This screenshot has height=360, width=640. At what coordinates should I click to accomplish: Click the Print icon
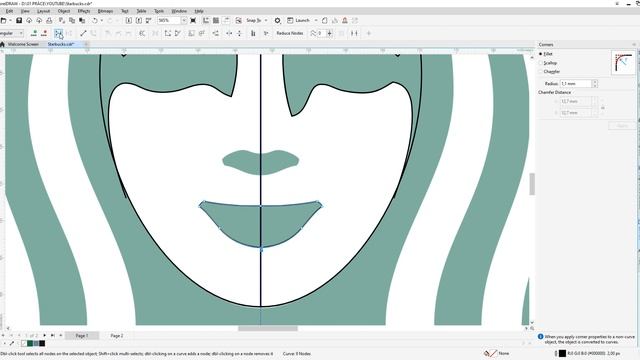pyautogui.click(x=49, y=20)
